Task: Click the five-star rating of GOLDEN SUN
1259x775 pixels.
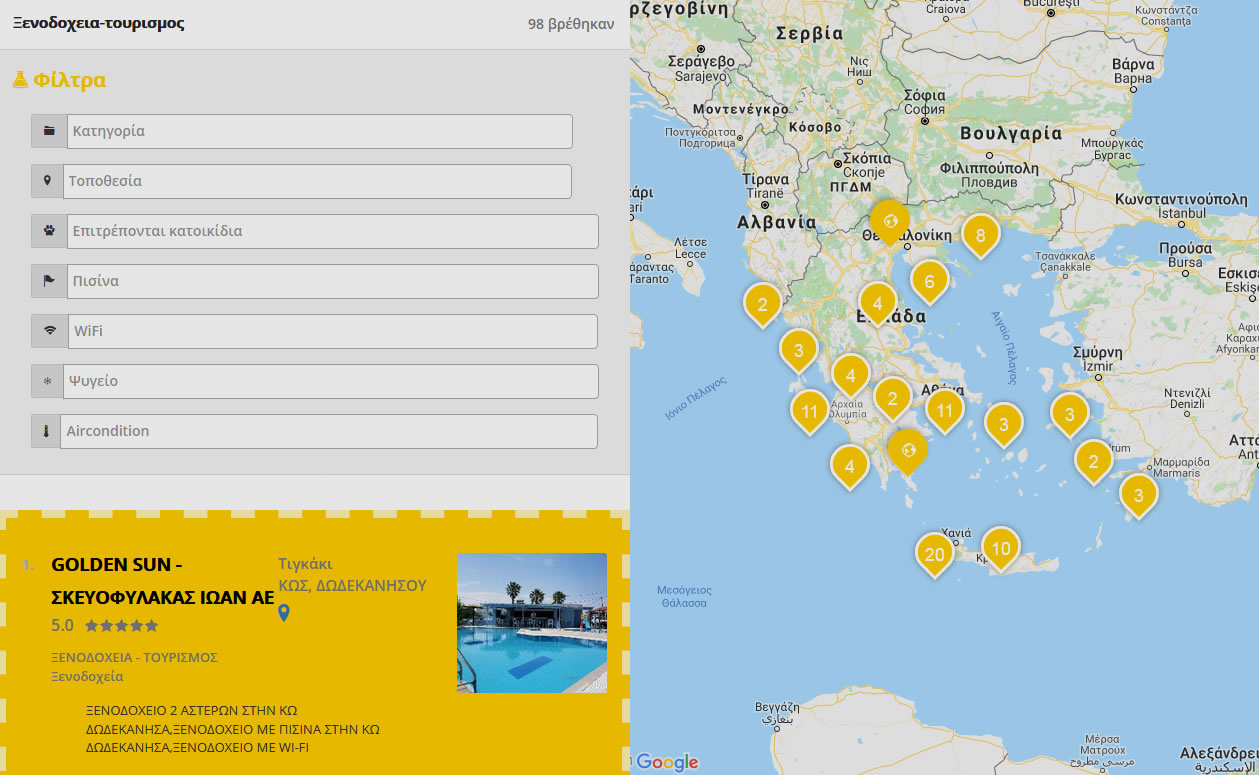Action: click(x=121, y=626)
